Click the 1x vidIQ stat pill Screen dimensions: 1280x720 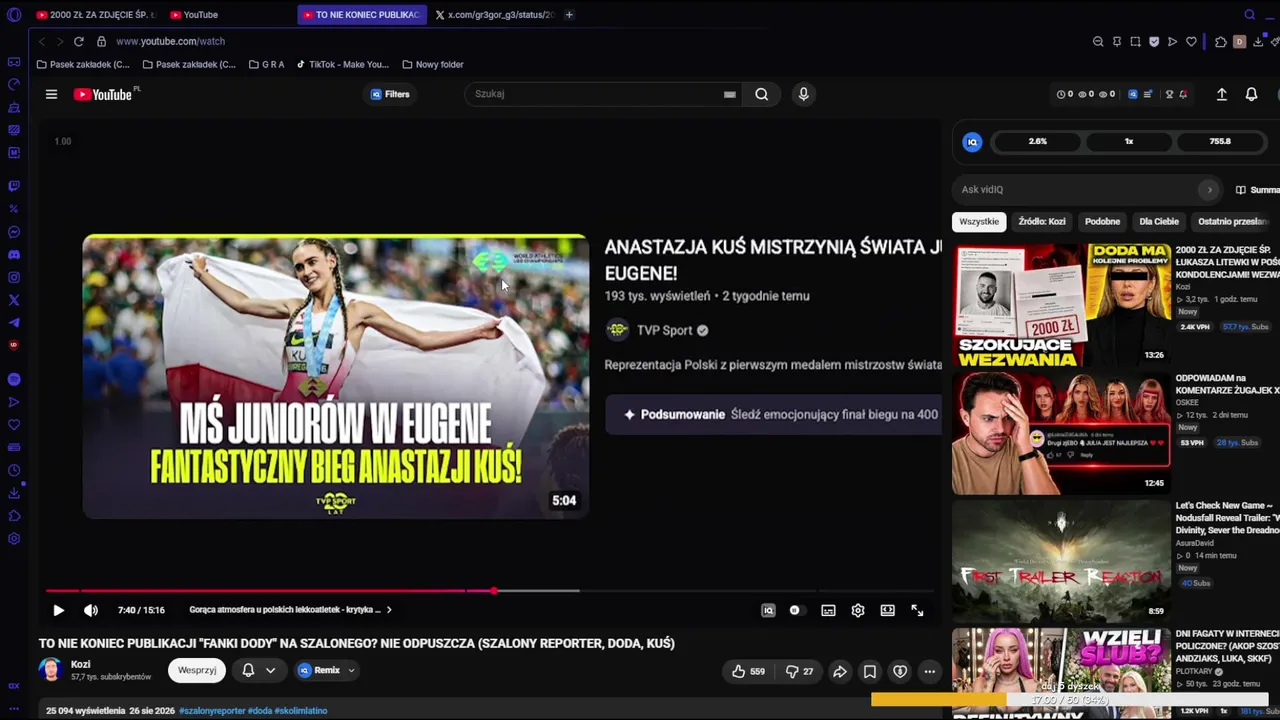(x=1129, y=142)
